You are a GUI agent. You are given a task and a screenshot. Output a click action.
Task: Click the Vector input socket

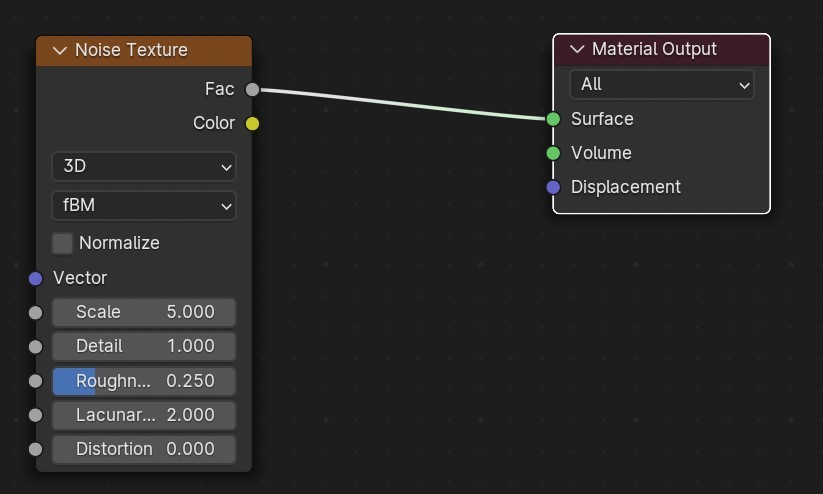(x=36, y=278)
